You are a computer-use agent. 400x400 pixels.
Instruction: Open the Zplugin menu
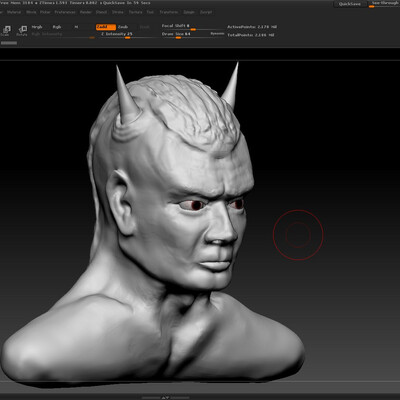click(x=189, y=12)
